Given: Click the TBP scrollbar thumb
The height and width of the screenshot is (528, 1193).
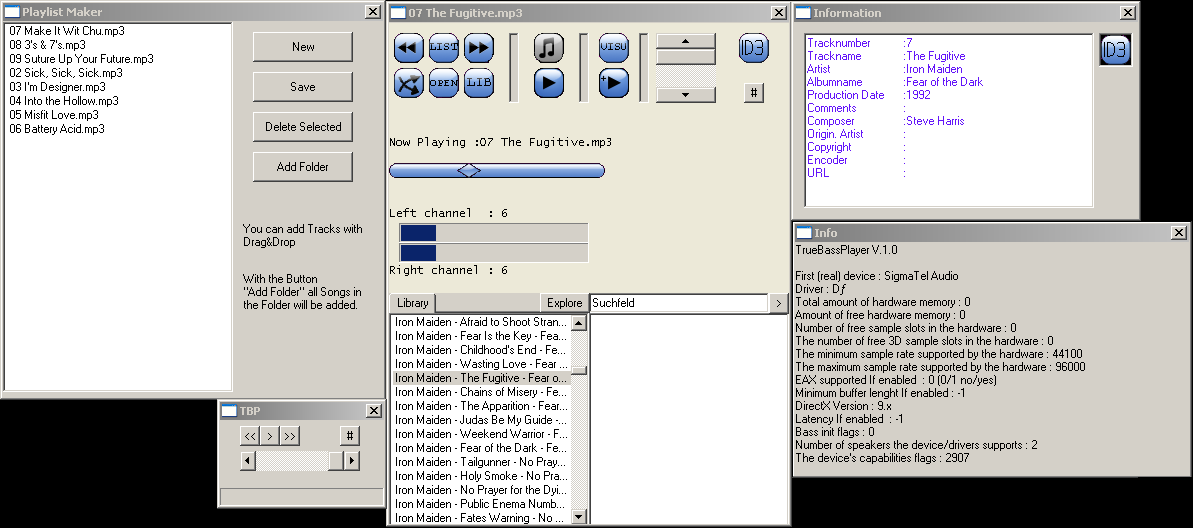Looking at the screenshot, I should coord(336,460).
